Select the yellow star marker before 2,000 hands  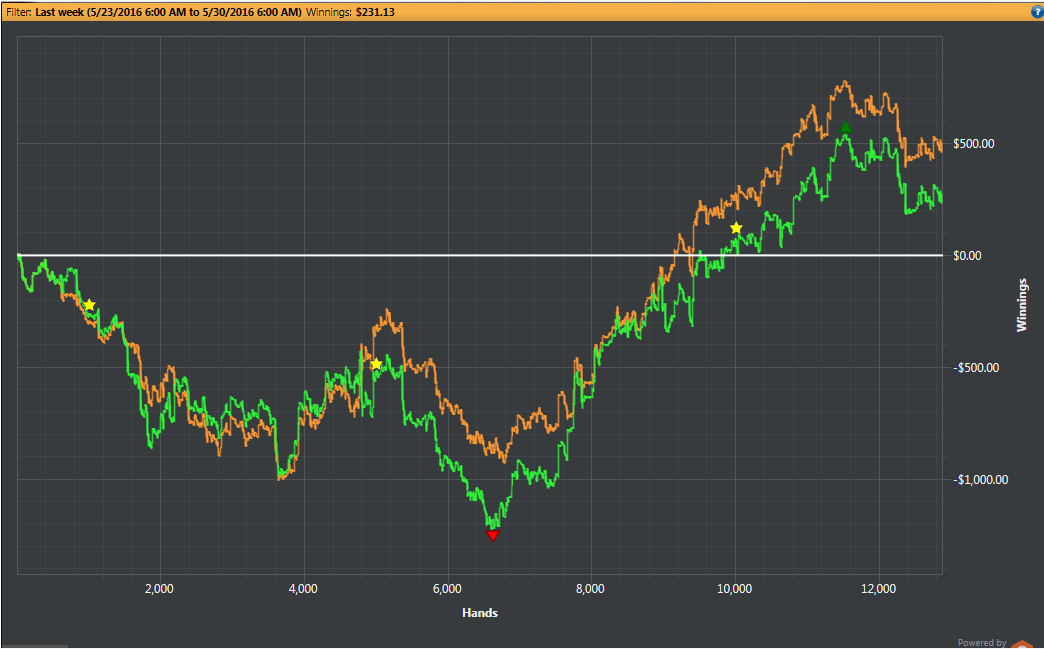click(x=89, y=305)
